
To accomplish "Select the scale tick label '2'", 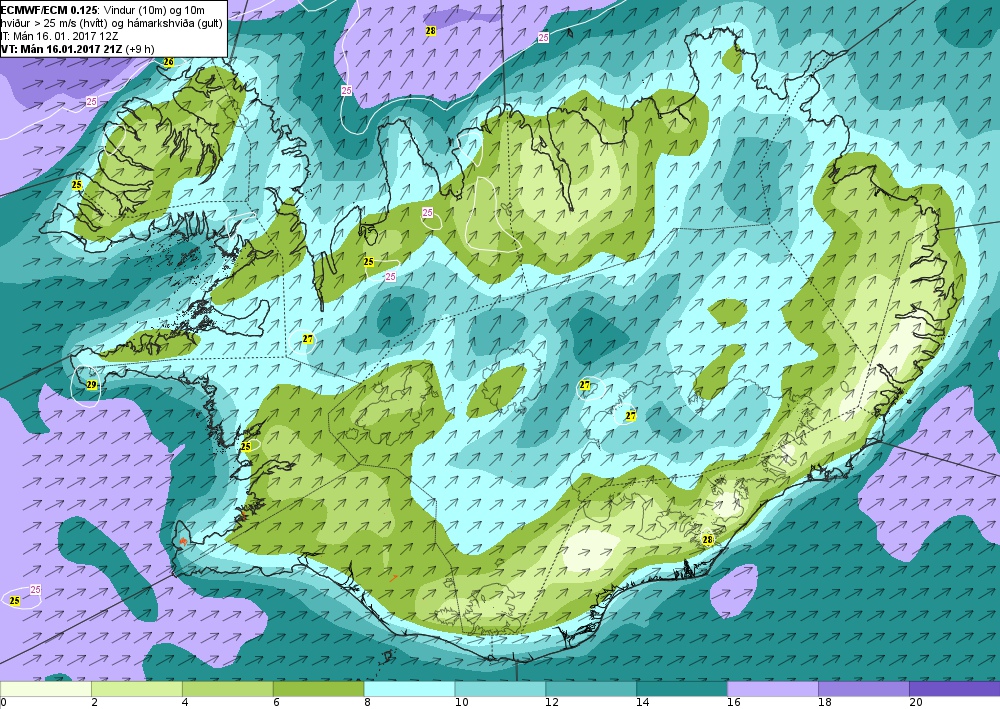I will [94, 703].
